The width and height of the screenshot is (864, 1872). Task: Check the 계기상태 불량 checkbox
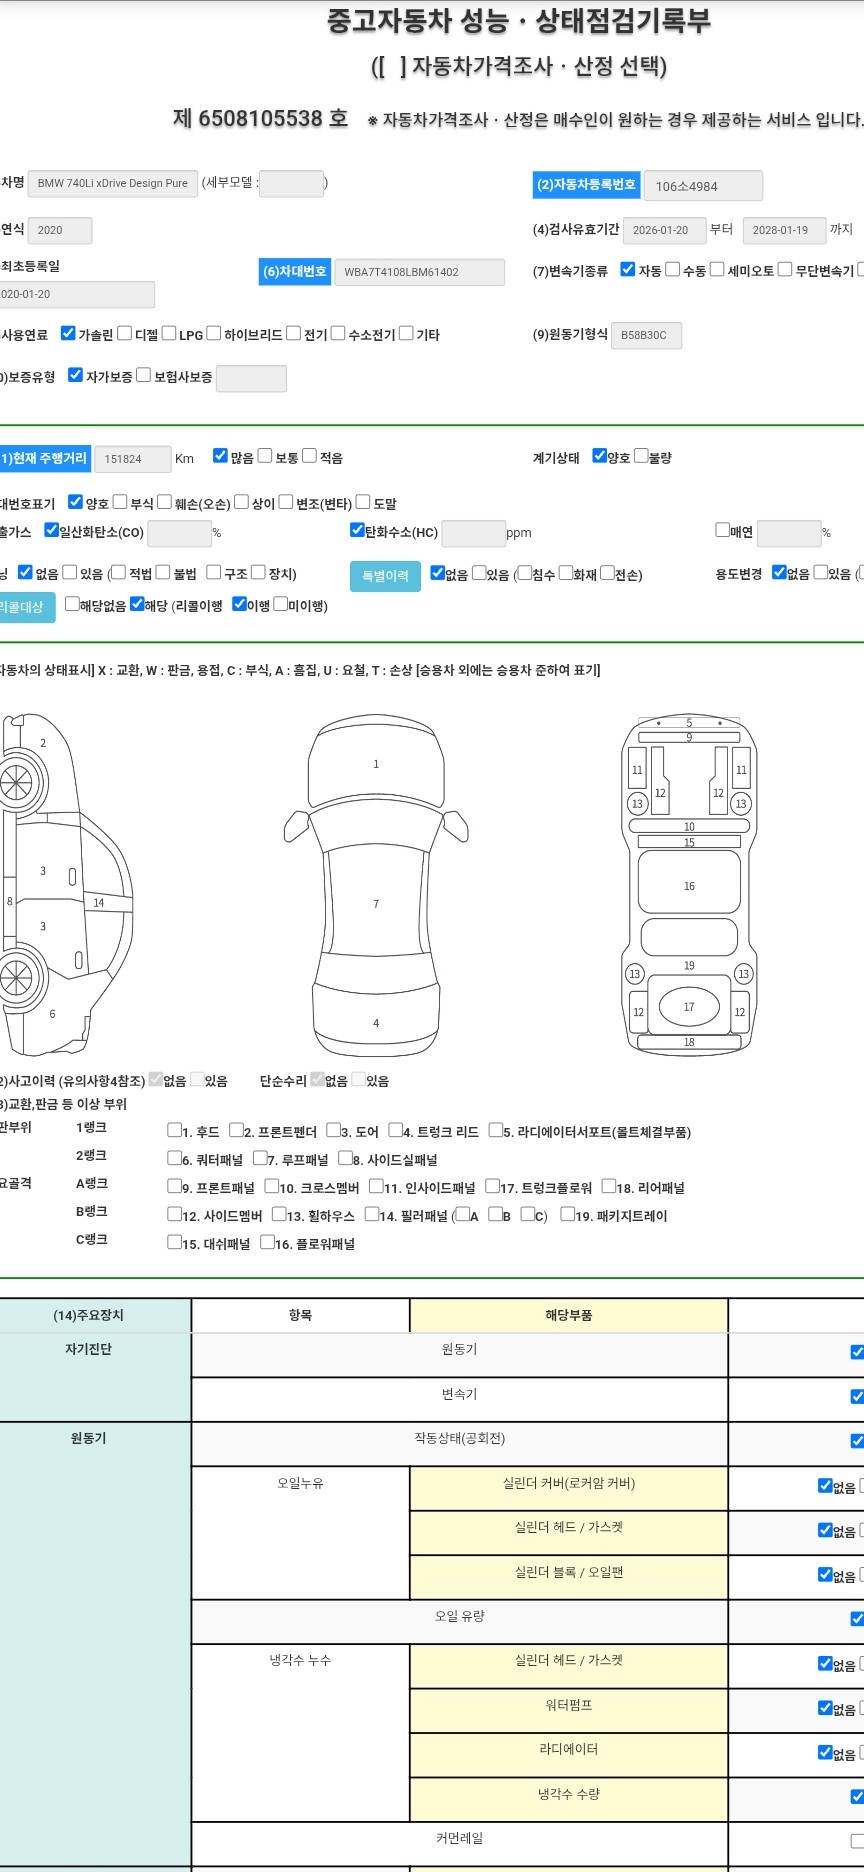[641, 456]
